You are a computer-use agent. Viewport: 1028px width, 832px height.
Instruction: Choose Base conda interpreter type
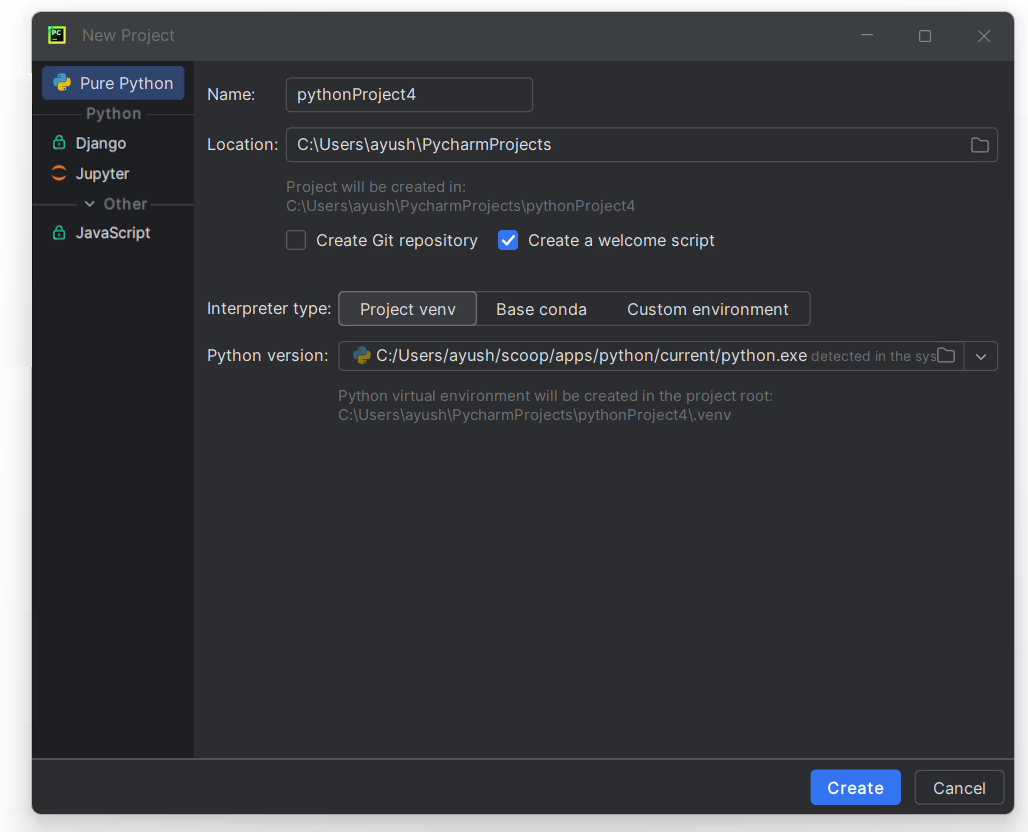click(x=542, y=309)
